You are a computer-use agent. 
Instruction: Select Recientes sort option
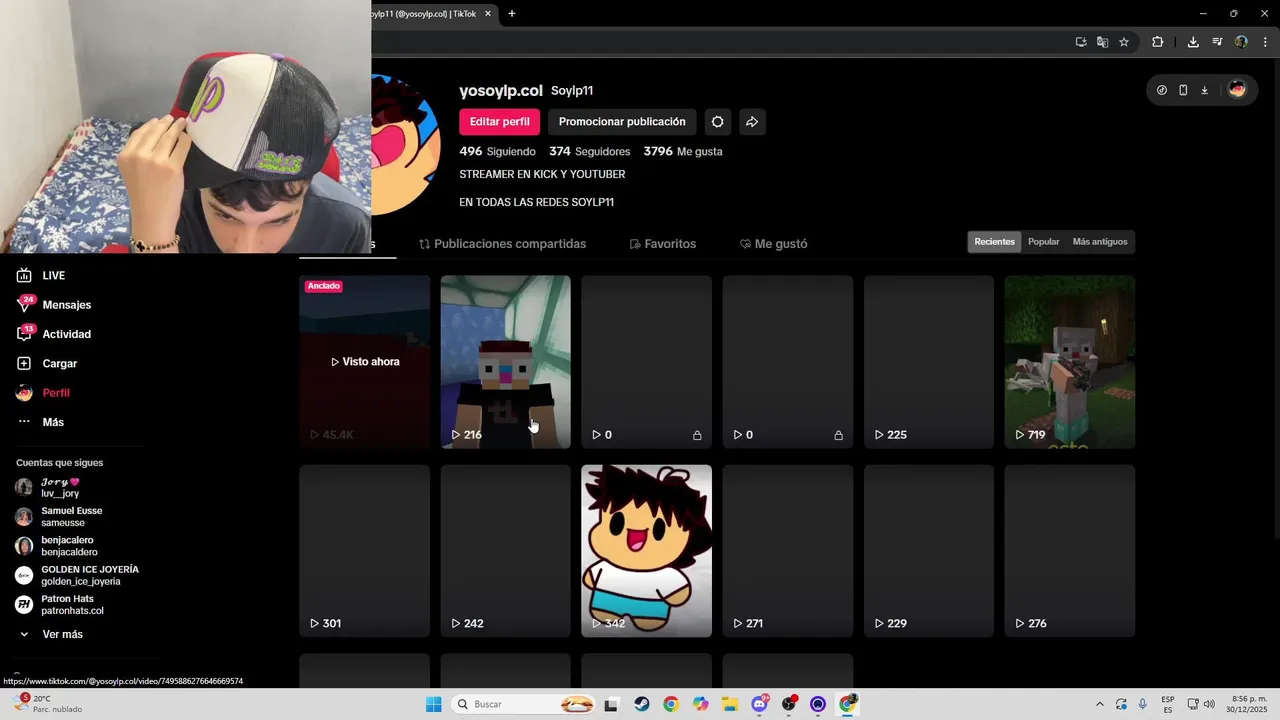click(994, 242)
